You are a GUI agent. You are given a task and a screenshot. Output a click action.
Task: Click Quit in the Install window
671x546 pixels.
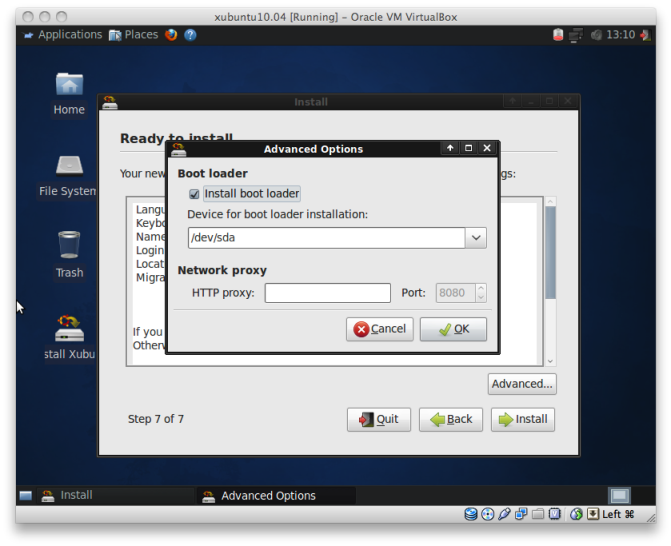[x=379, y=419]
